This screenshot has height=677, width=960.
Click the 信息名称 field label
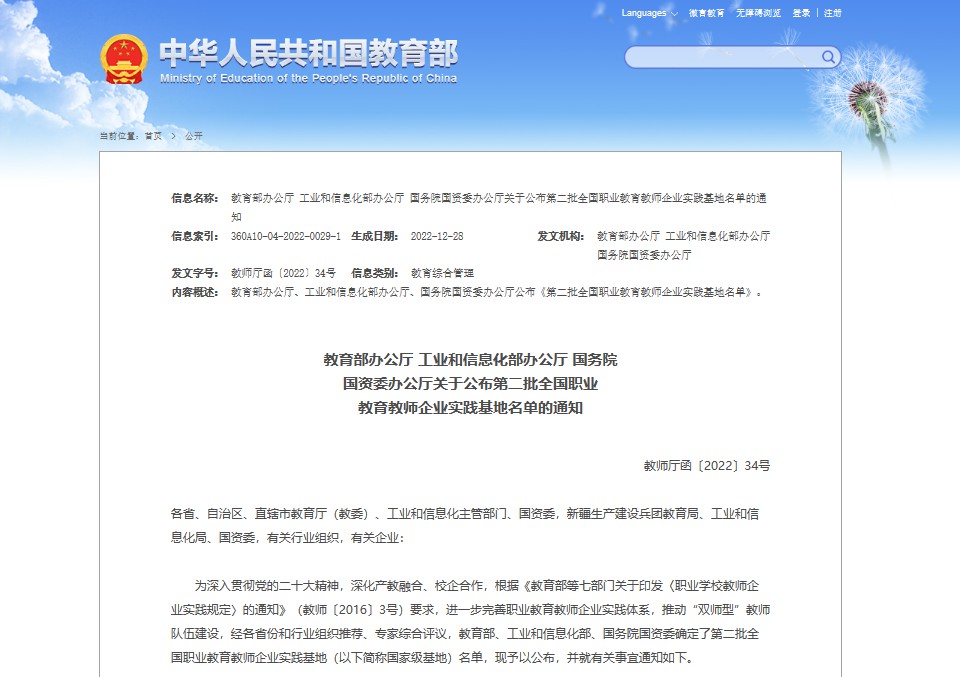[x=194, y=198]
